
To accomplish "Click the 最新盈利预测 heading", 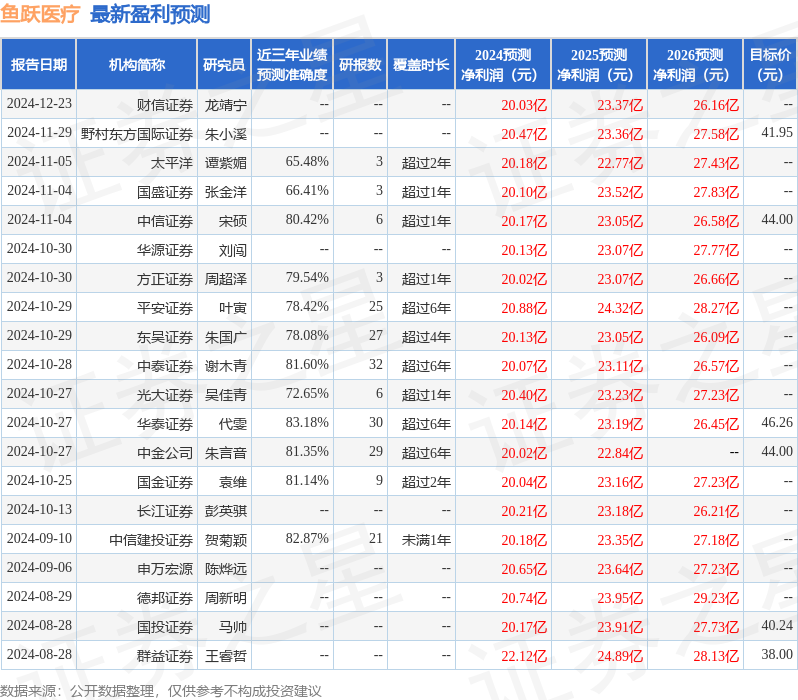I will pos(150,14).
